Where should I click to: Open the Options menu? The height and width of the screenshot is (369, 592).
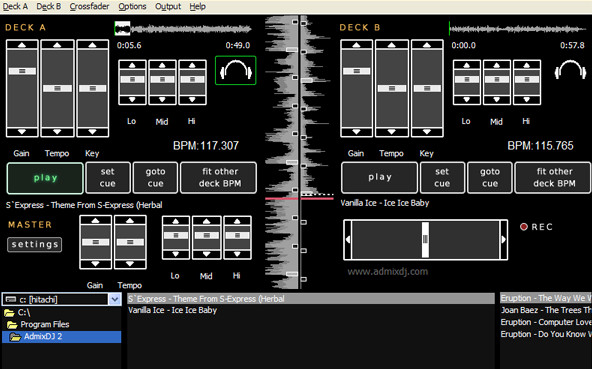pyautogui.click(x=132, y=6)
